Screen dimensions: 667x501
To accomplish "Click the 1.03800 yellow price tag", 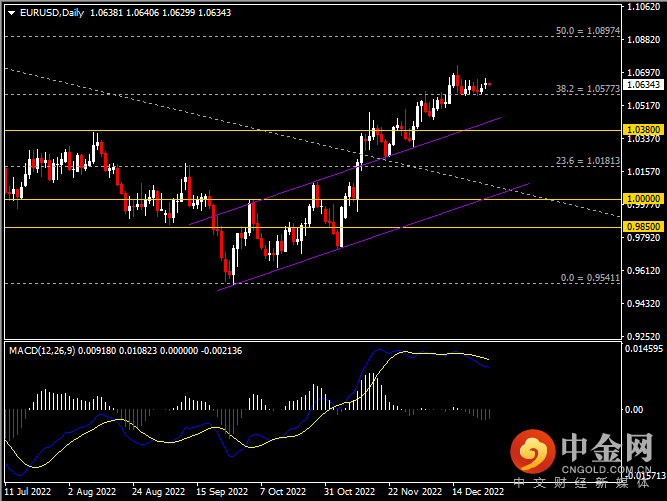I will coord(641,130).
